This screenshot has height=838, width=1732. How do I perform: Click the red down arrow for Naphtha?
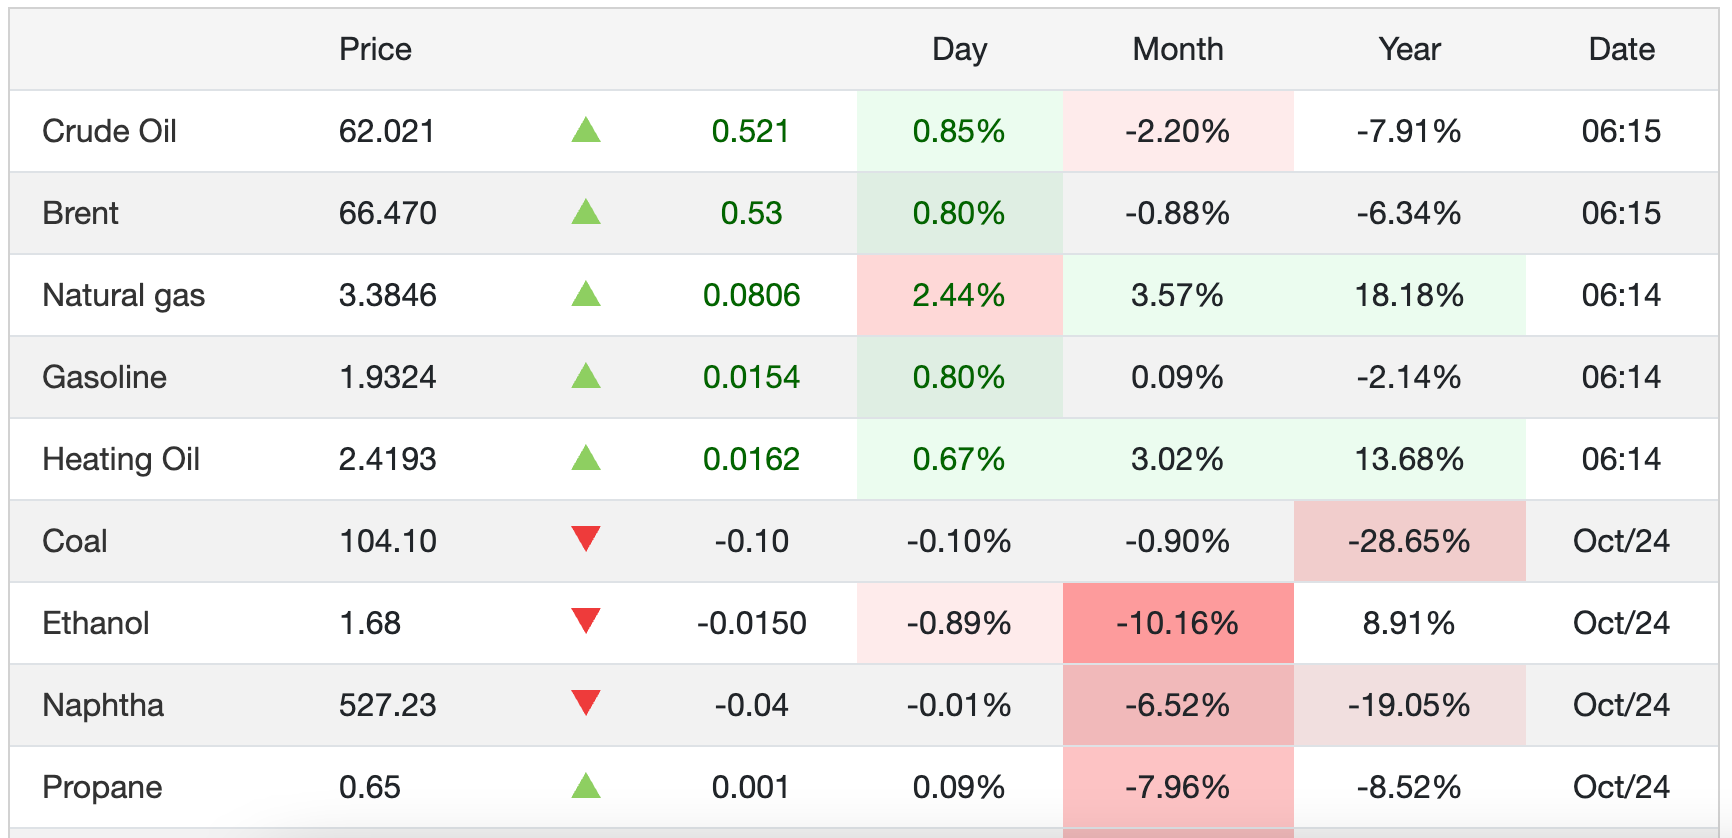(586, 703)
